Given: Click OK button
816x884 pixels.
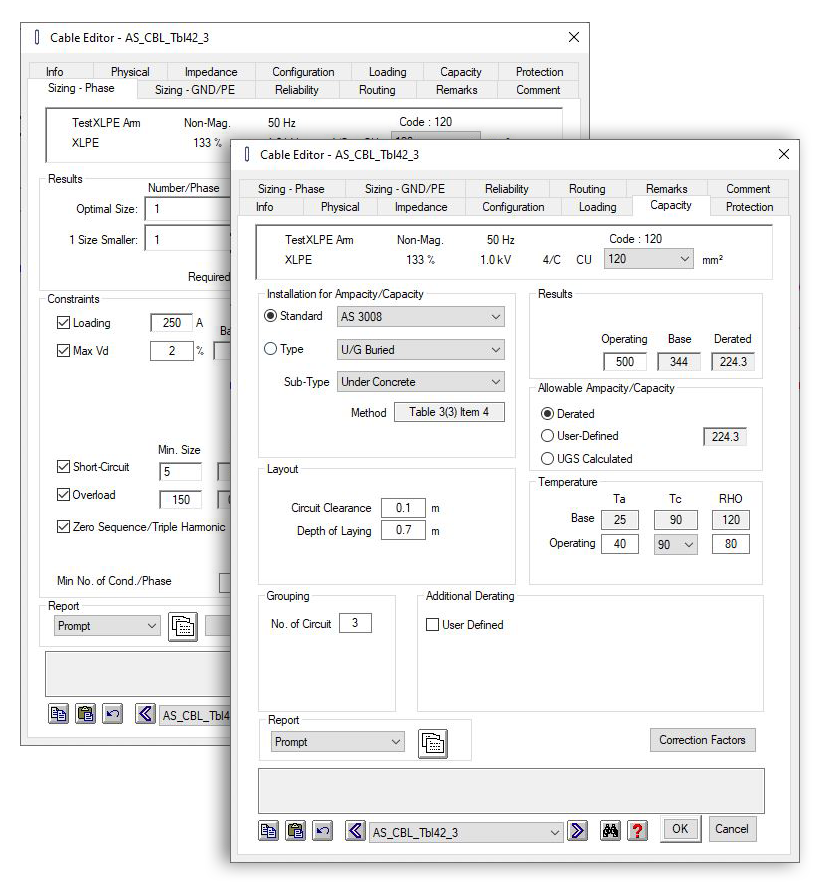Looking at the screenshot, I should point(680,829).
